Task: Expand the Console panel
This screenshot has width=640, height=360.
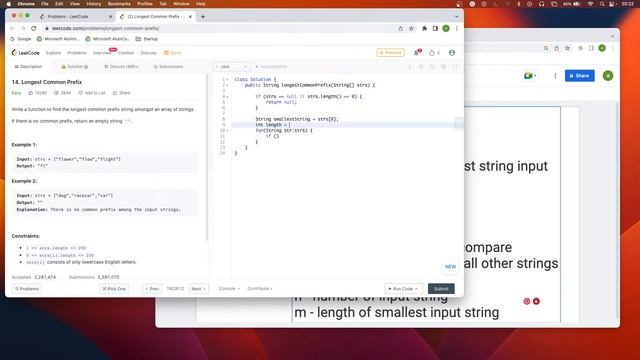Action: pyautogui.click(x=229, y=289)
